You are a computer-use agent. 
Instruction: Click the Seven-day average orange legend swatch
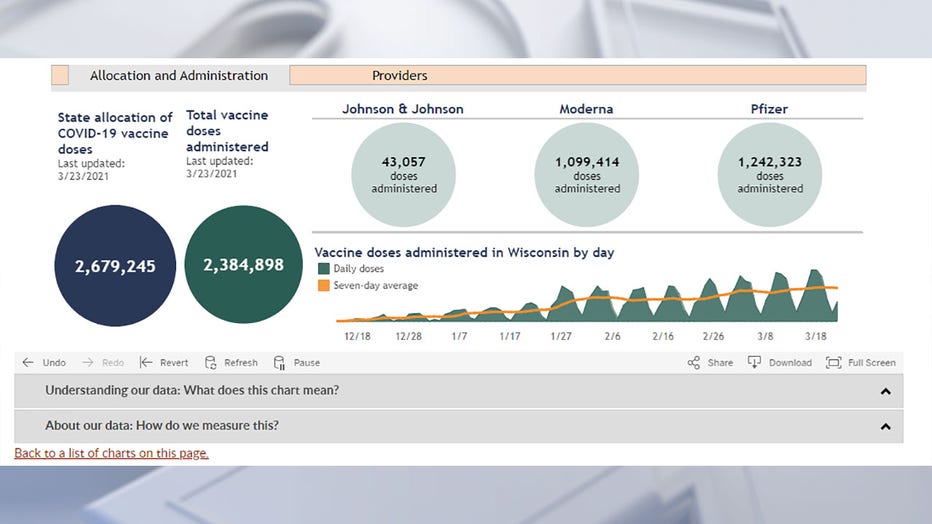(323, 285)
